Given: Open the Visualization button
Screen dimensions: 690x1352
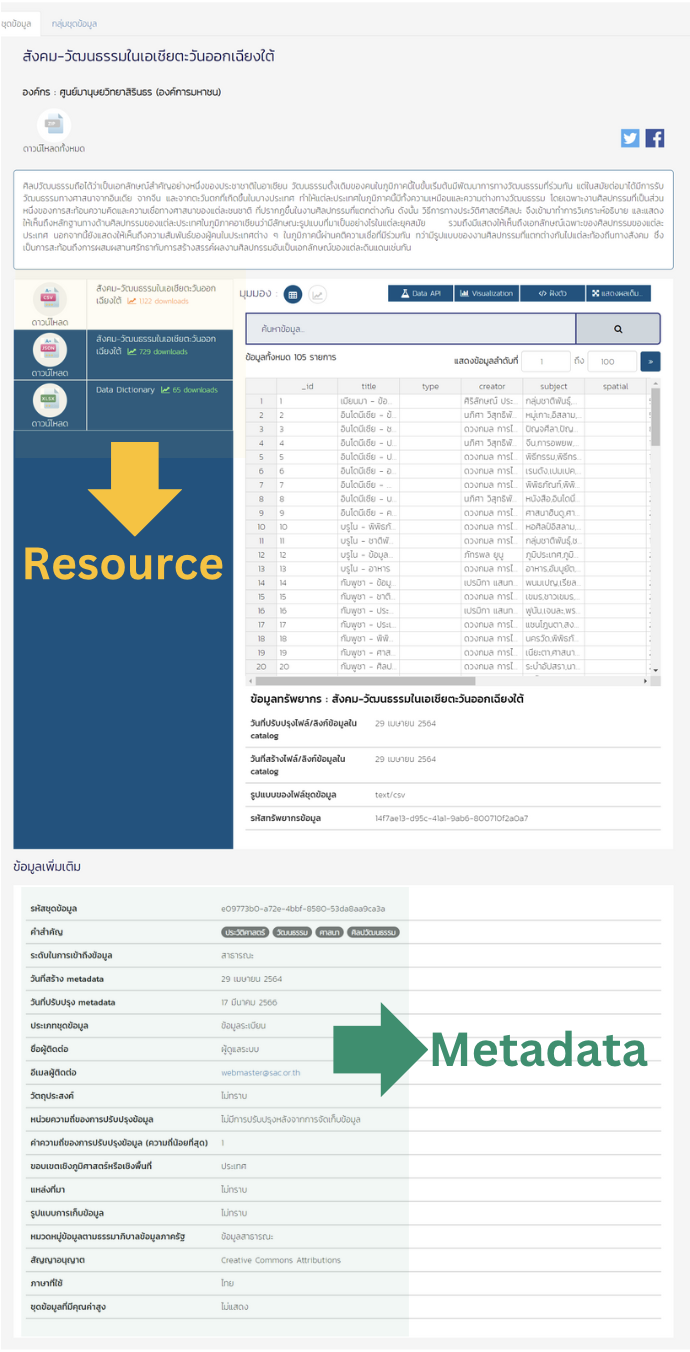Looking at the screenshot, I should (x=486, y=293).
